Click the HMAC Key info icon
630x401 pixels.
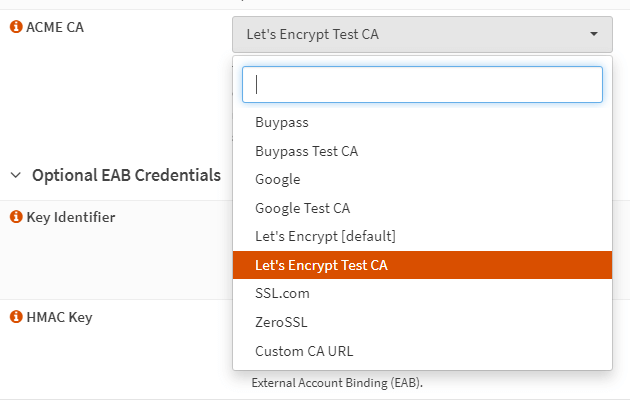tap(16, 318)
